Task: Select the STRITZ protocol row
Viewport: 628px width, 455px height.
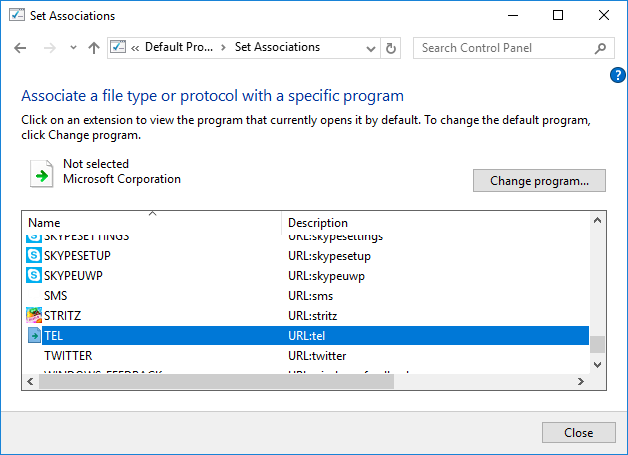Action: point(307,316)
